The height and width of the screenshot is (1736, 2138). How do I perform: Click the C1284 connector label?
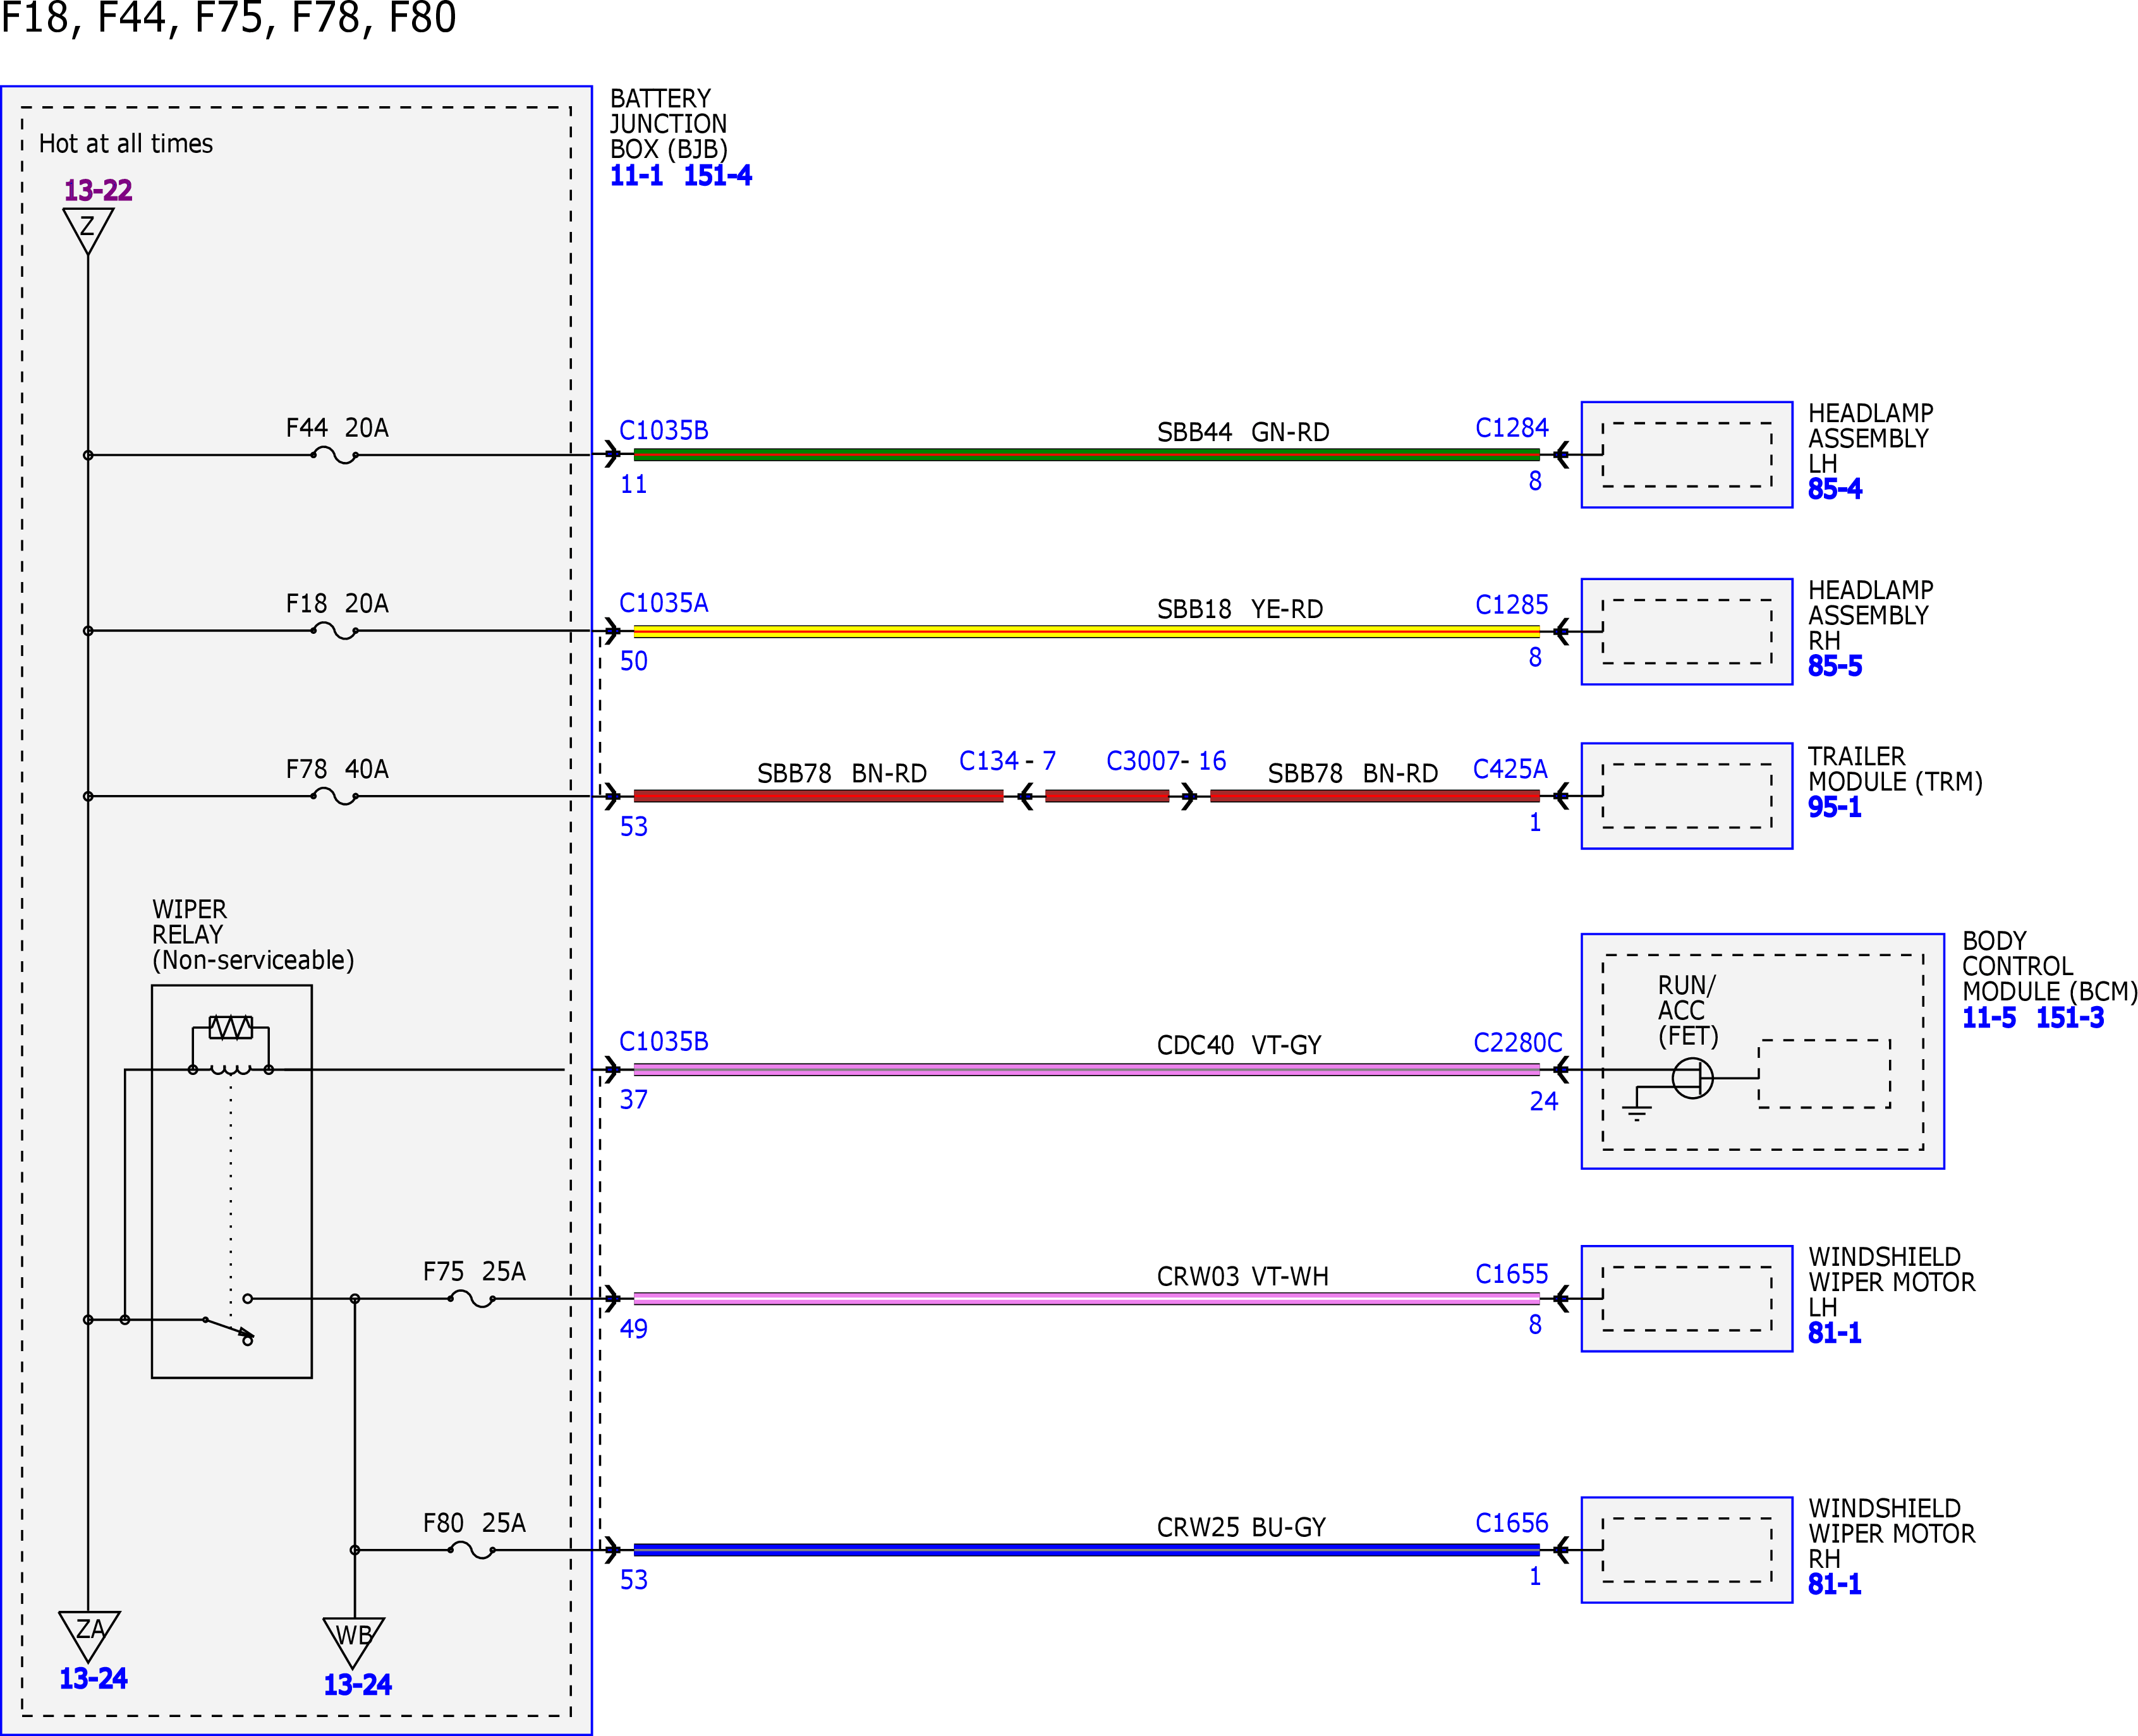1511,428
